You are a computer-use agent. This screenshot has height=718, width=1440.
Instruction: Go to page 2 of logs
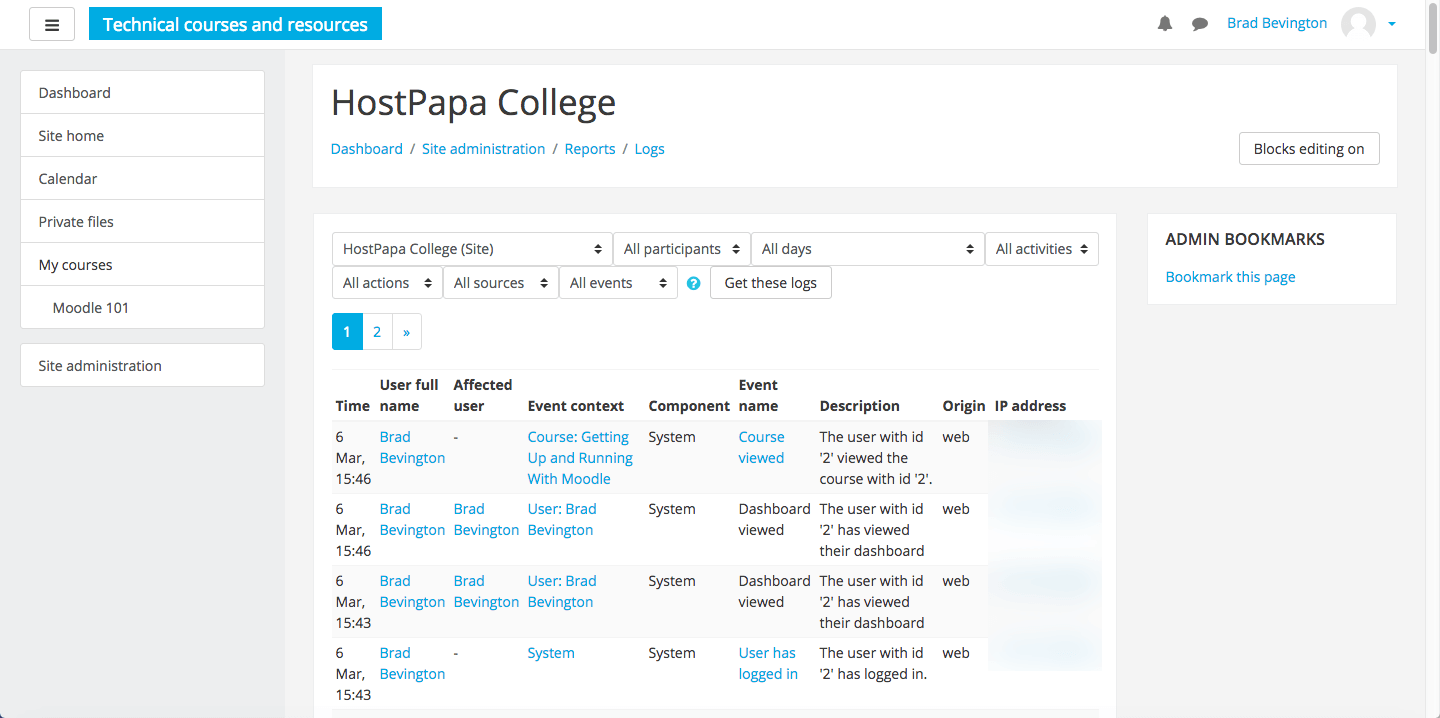(x=377, y=332)
